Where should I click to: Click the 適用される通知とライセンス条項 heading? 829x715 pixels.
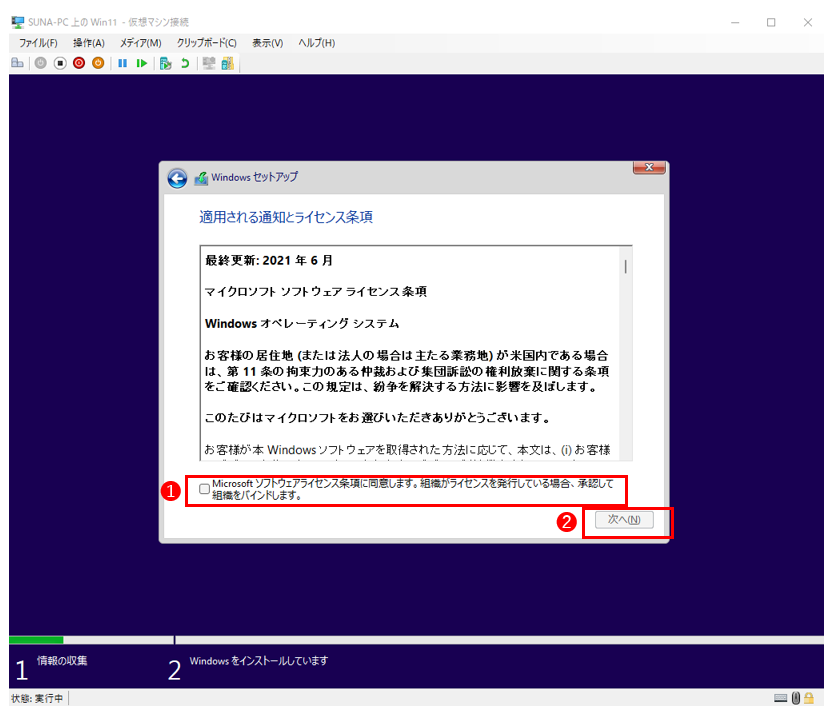[286, 217]
